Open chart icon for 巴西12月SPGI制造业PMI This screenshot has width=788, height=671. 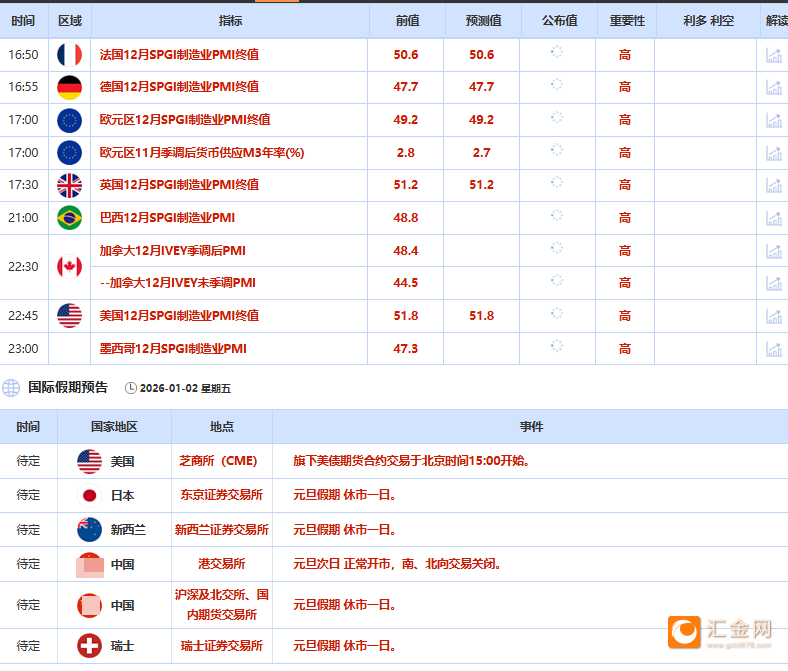point(773,218)
